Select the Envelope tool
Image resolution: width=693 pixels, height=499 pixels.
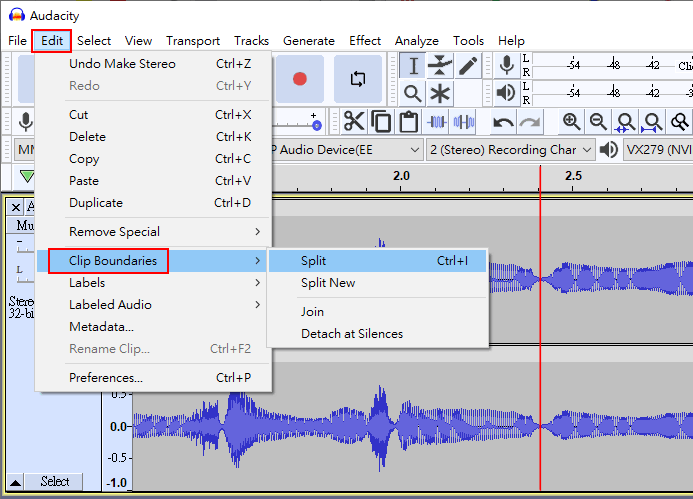(440, 66)
